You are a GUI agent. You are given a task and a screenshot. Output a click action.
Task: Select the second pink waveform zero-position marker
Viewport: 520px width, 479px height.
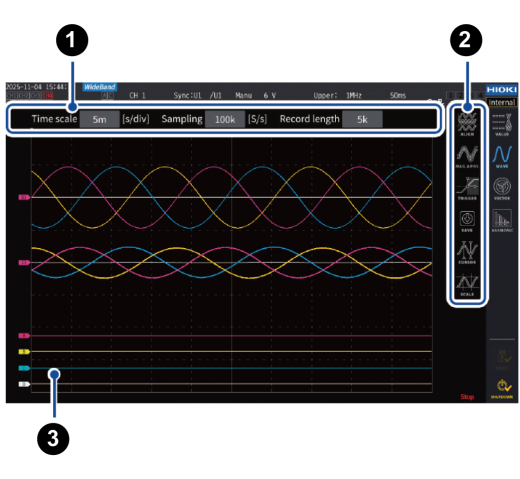tap(24, 263)
